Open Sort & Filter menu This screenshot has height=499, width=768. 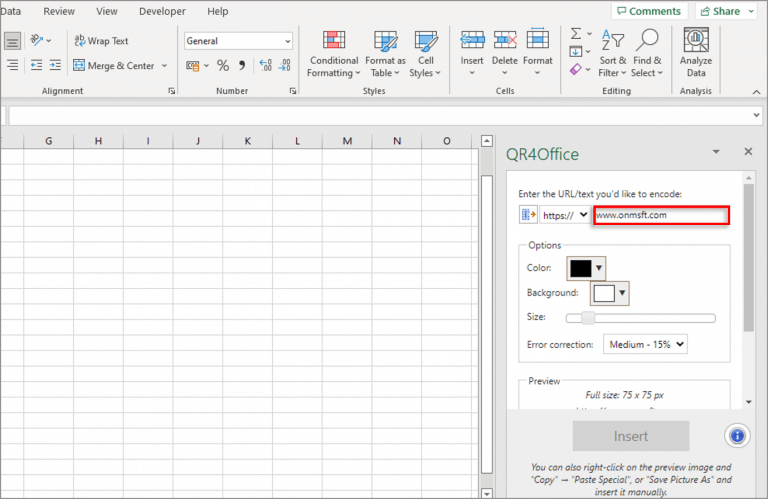[612, 53]
